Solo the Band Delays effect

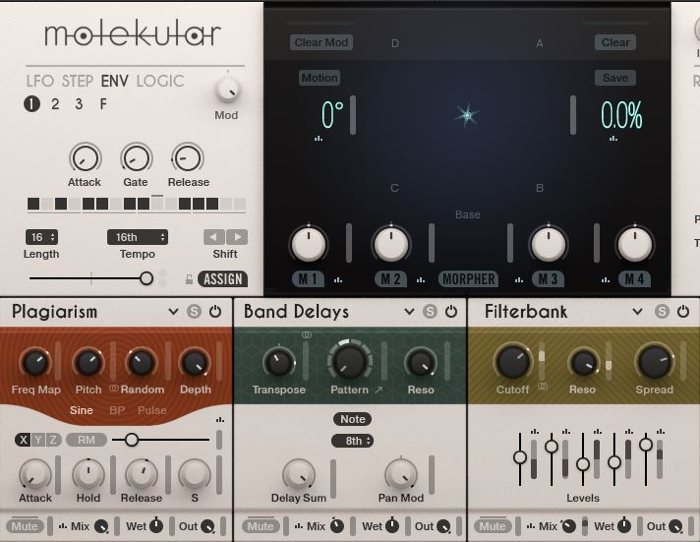coord(429,312)
